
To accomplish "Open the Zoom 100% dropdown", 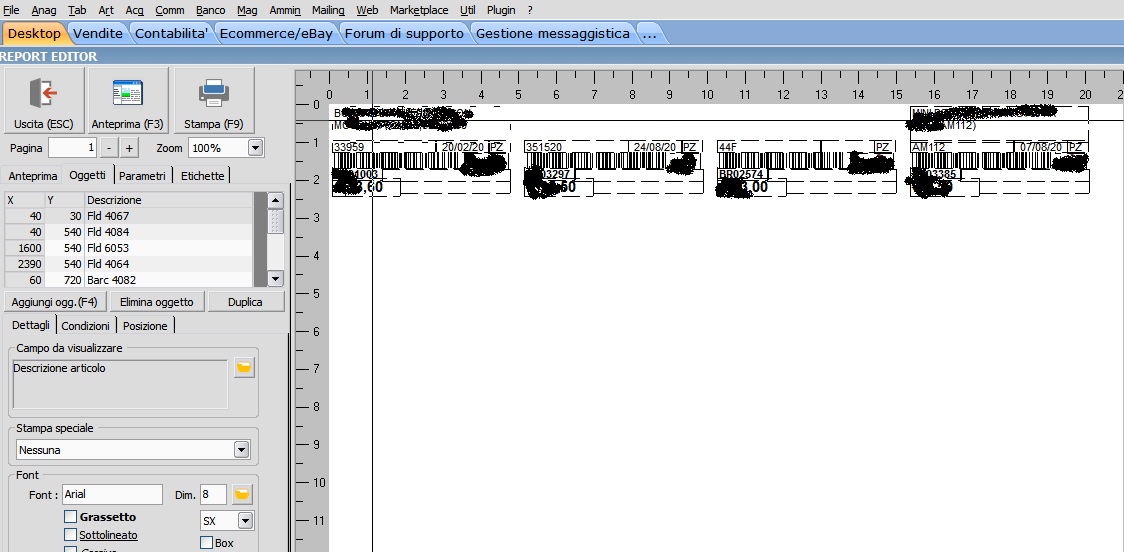I will point(254,148).
